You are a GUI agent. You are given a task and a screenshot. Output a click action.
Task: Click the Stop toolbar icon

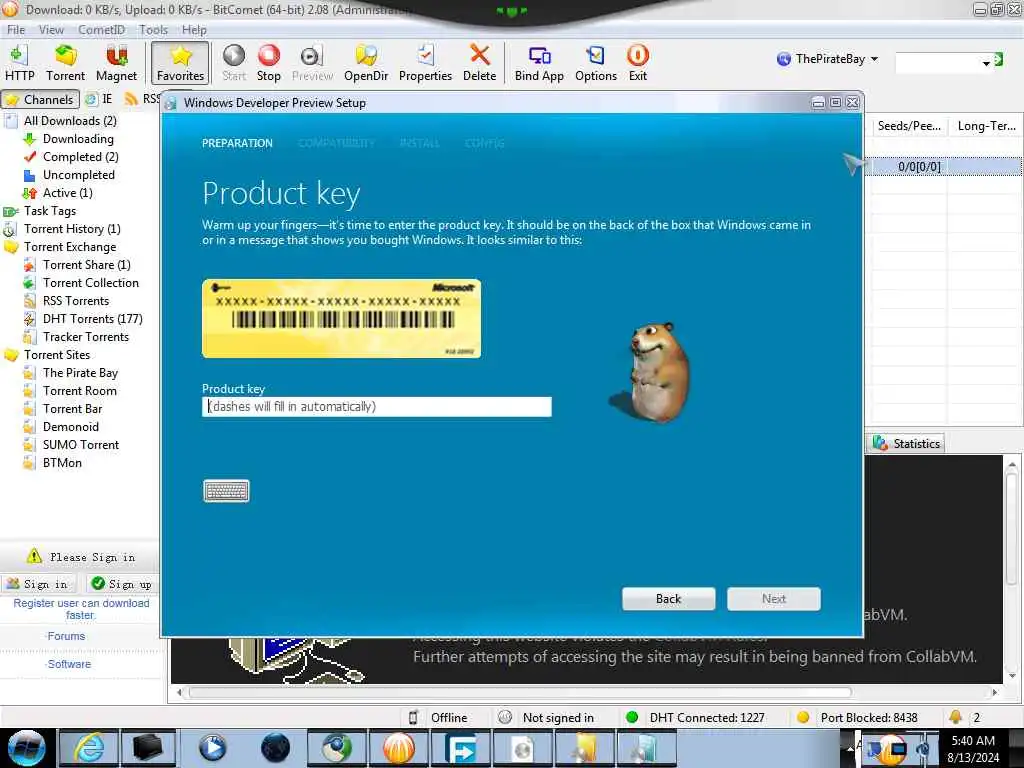(268, 63)
